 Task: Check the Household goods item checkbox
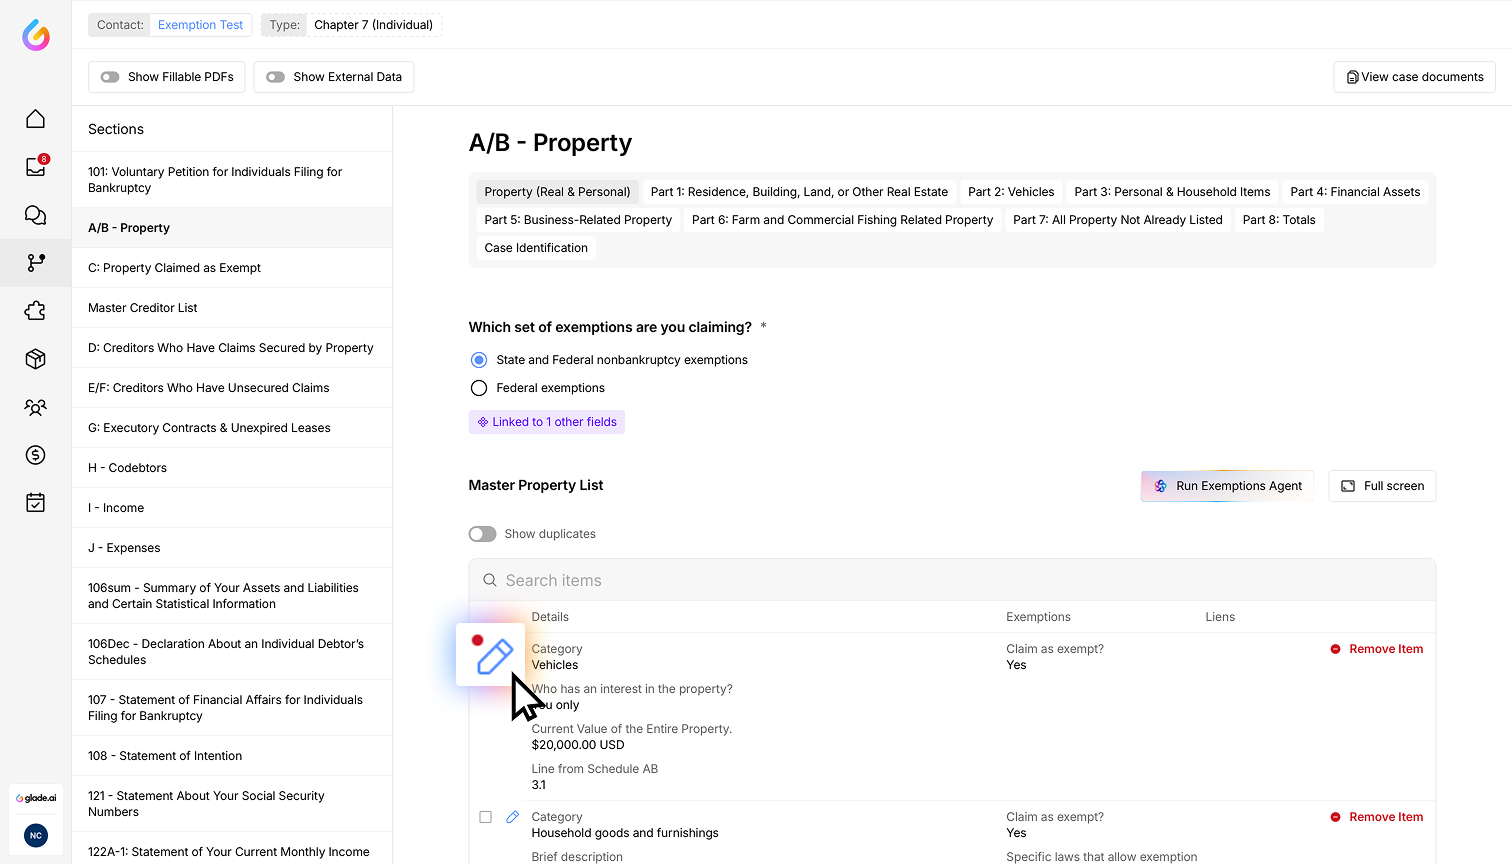pos(485,817)
